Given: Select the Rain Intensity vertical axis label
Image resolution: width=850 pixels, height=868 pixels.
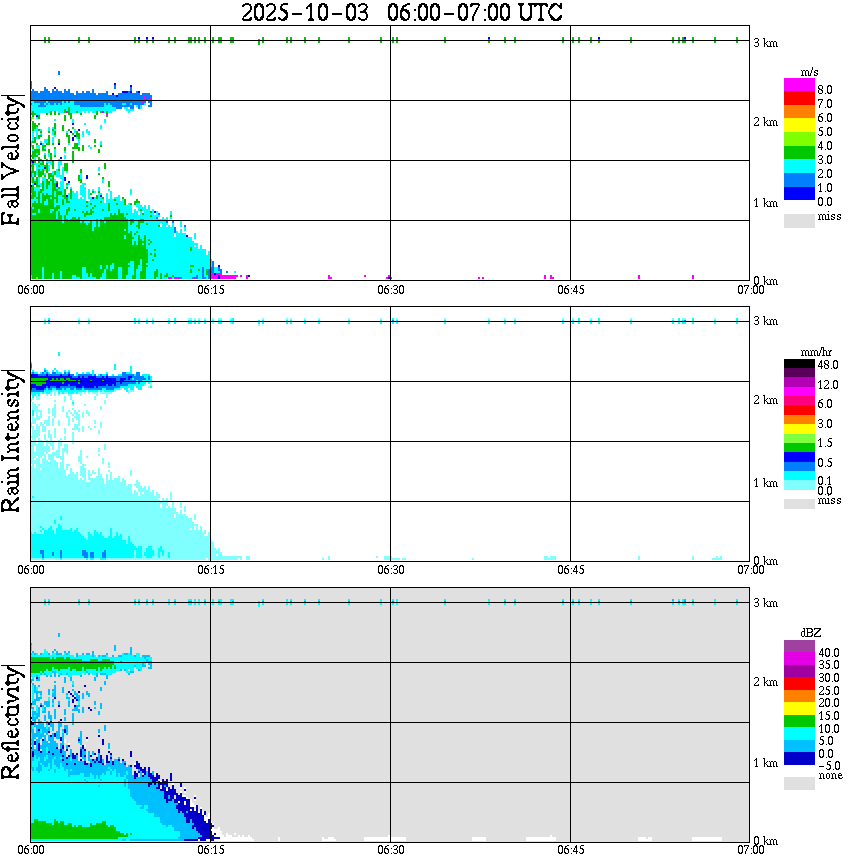Looking at the screenshot, I should point(12,441).
